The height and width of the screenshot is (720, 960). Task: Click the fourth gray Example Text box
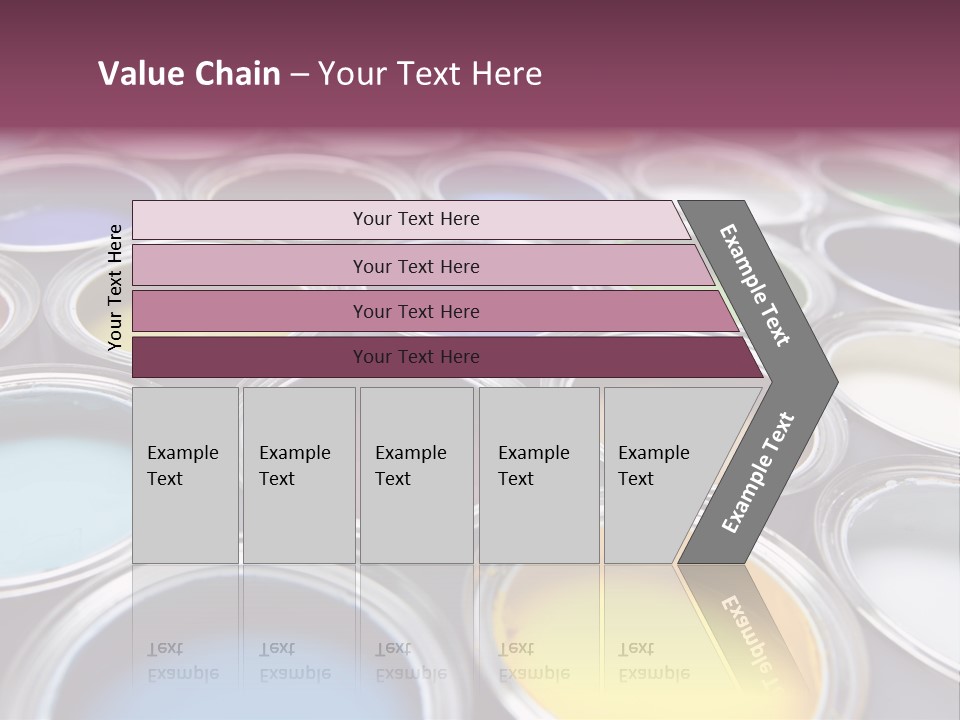[538, 475]
